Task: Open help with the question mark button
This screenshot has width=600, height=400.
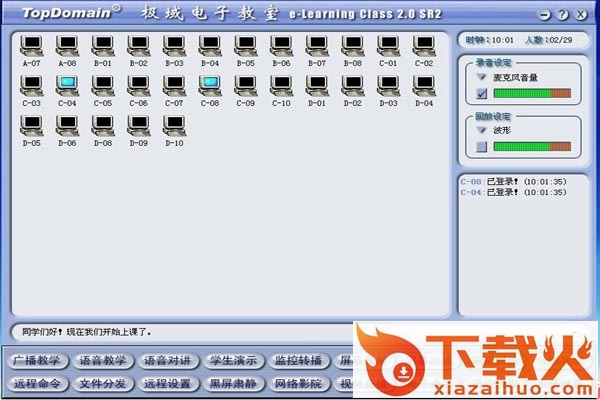Action: (565, 16)
